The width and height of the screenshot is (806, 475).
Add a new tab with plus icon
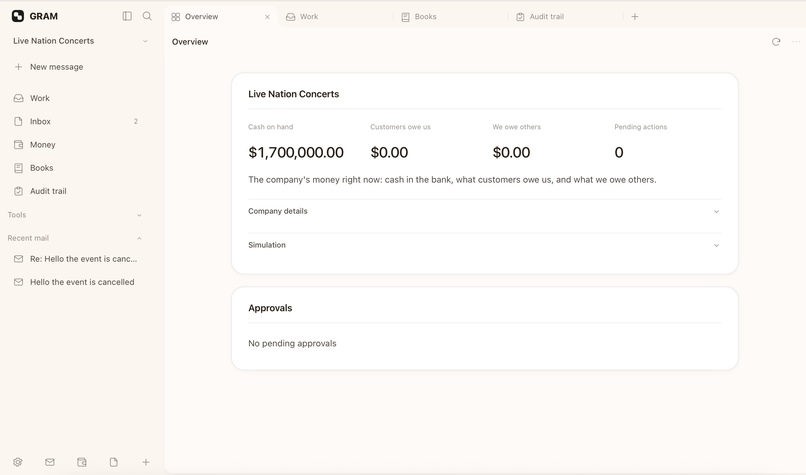[635, 16]
